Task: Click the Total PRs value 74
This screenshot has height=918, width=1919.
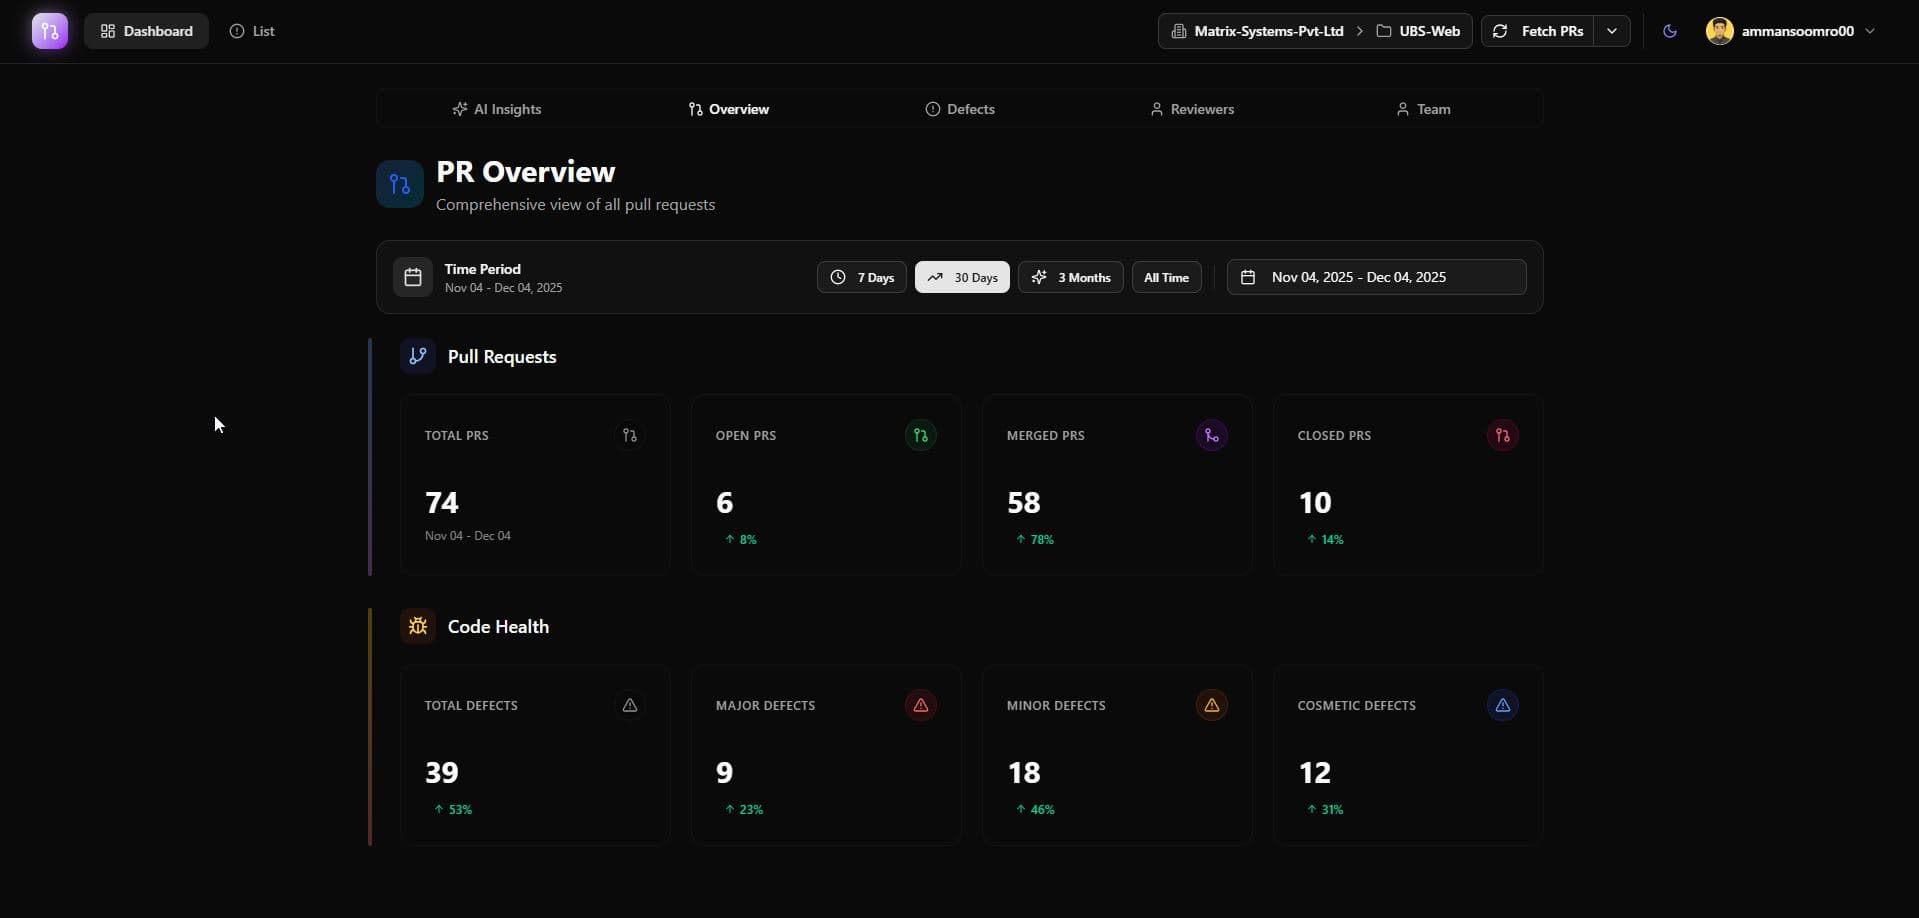Action: tap(442, 502)
